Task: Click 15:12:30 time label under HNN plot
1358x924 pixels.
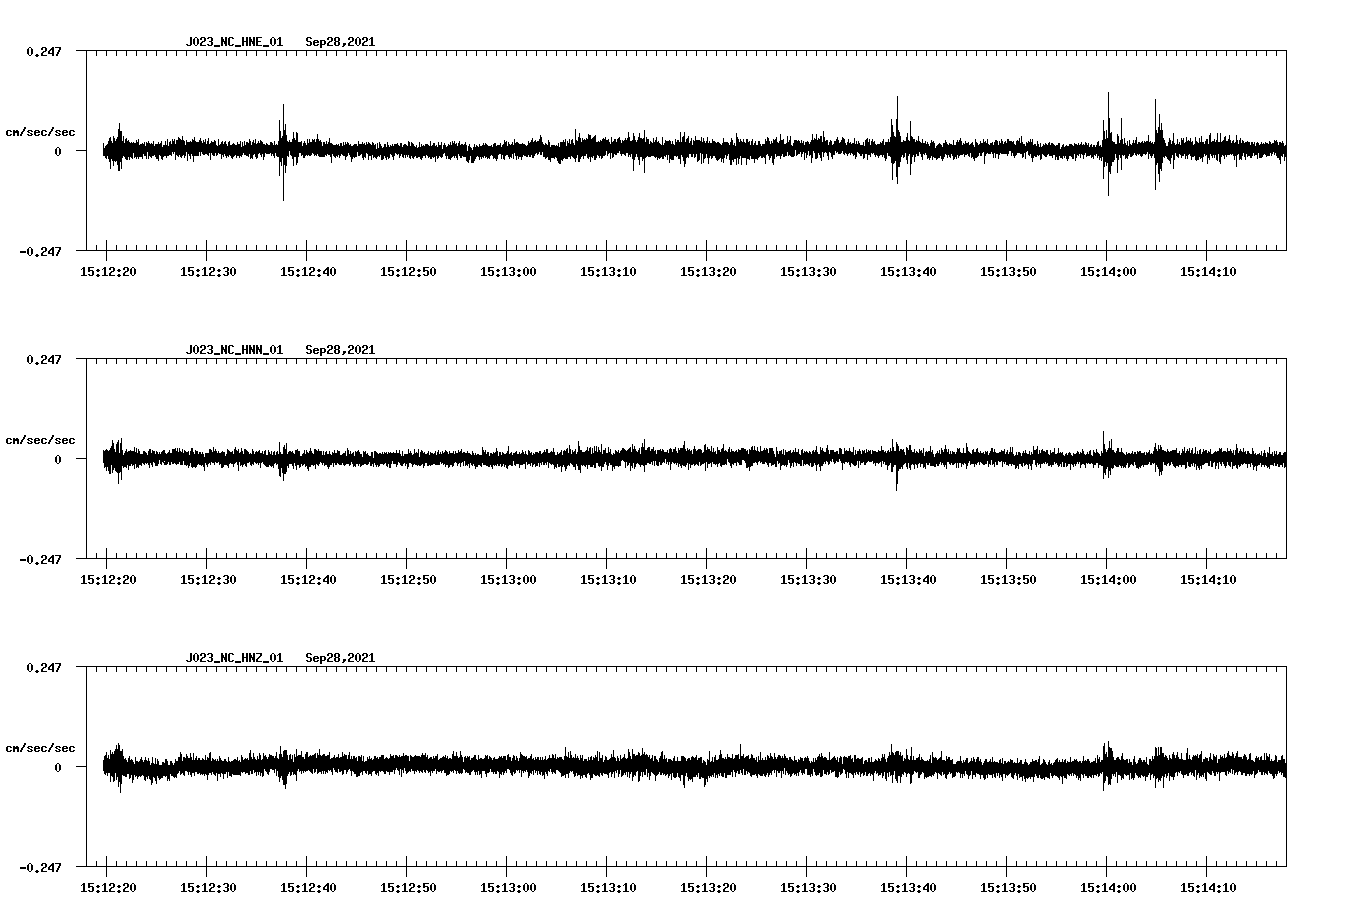Action: (x=208, y=580)
